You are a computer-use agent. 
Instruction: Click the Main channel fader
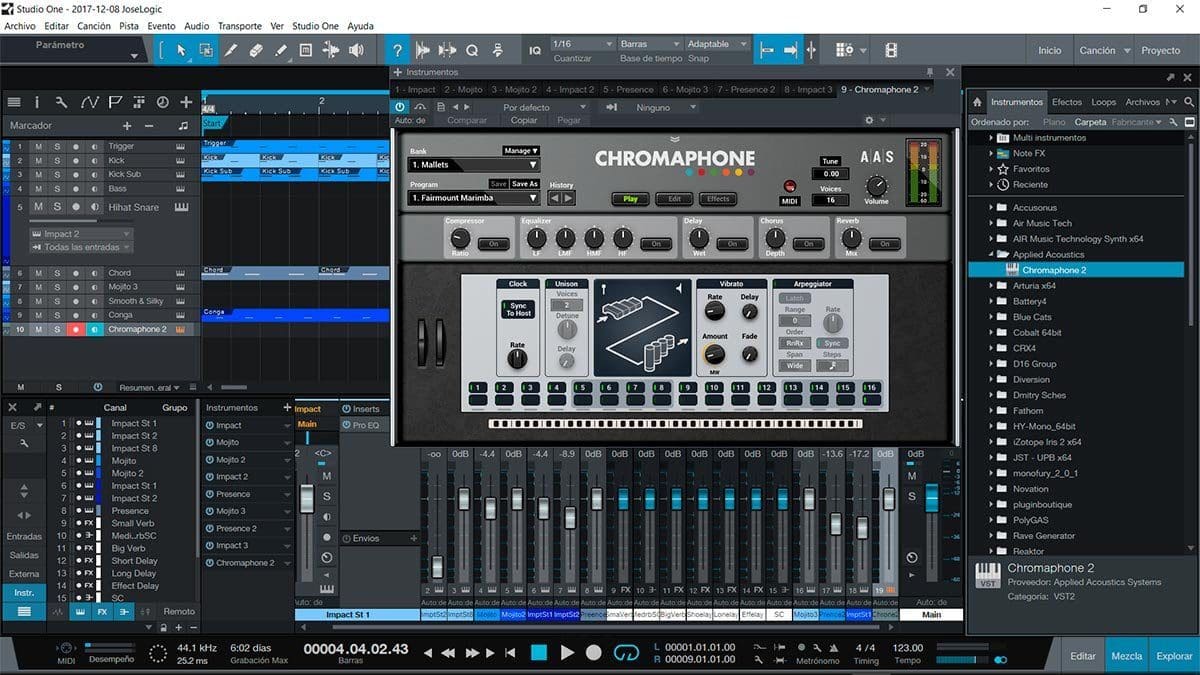tap(932, 497)
